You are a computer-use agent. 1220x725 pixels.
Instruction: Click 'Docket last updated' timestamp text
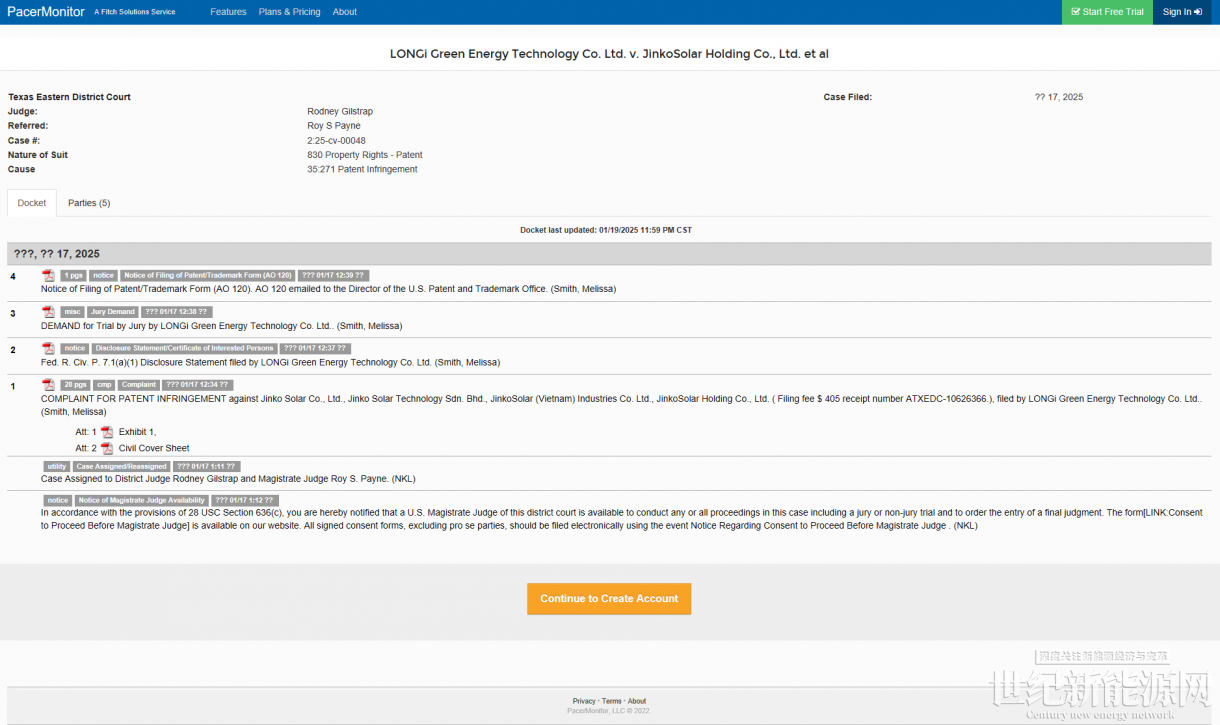(x=606, y=230)
